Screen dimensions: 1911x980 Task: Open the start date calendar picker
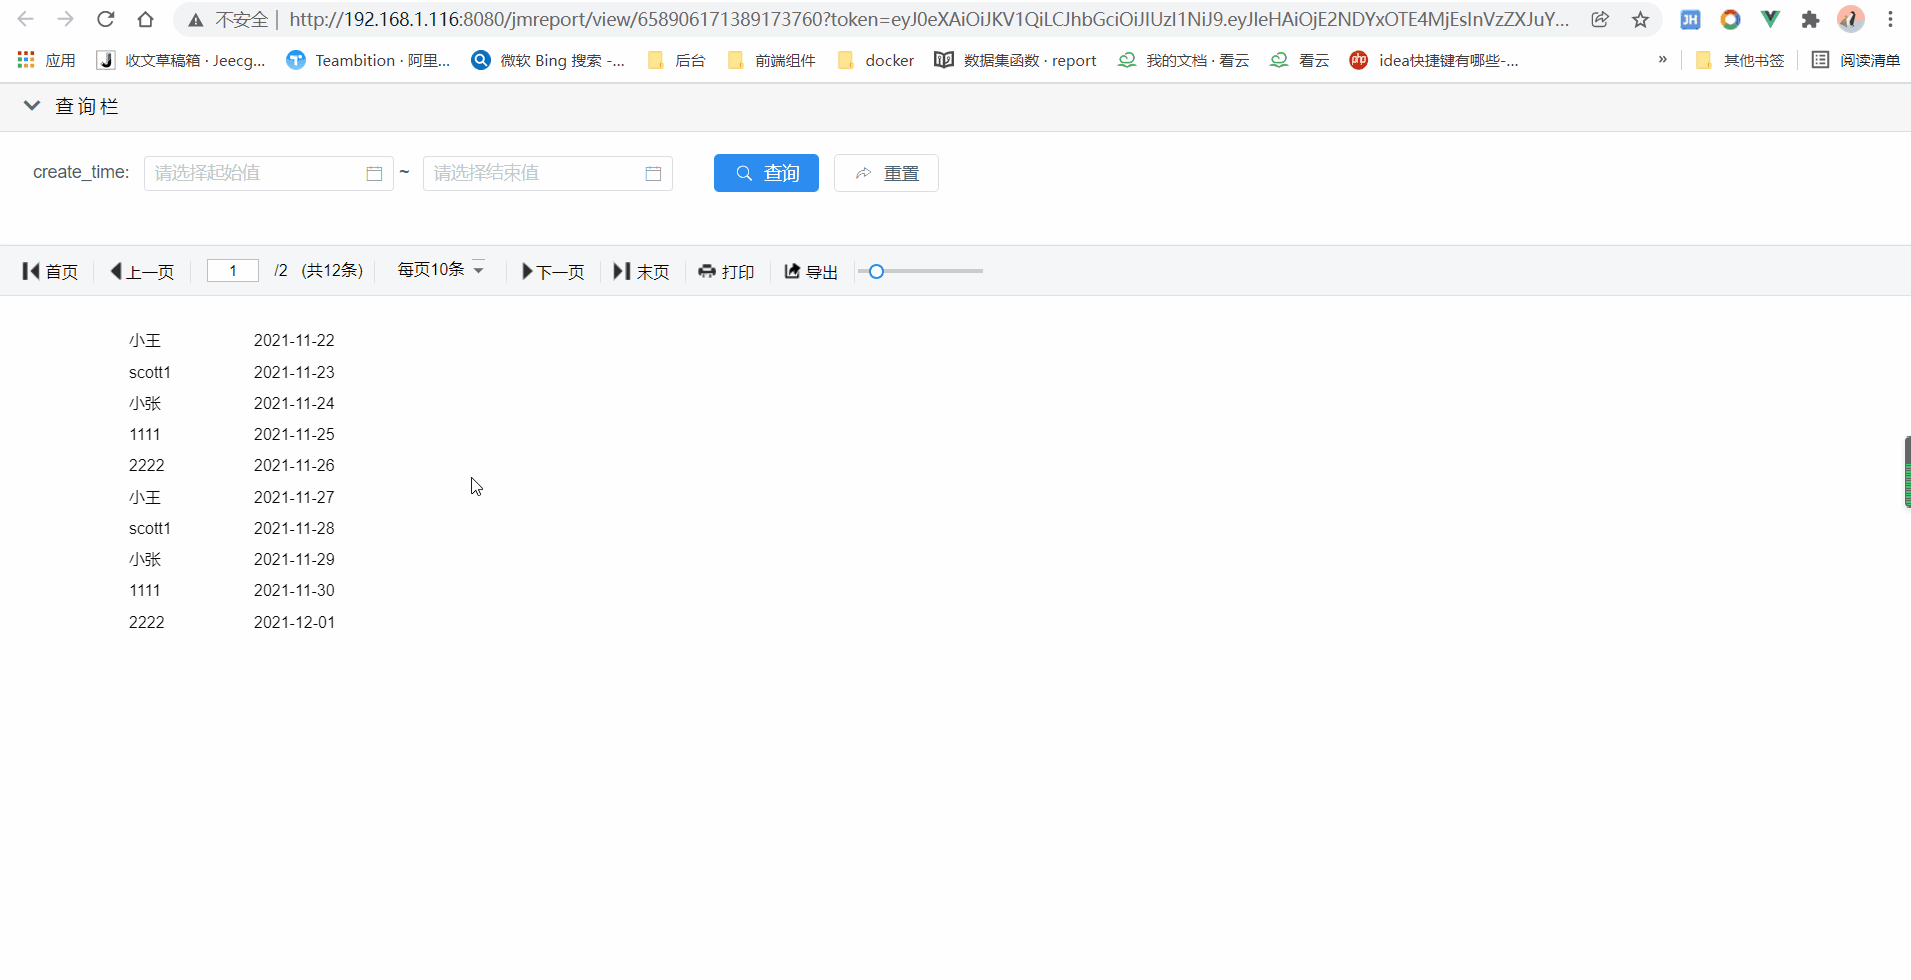pos(373,173)
